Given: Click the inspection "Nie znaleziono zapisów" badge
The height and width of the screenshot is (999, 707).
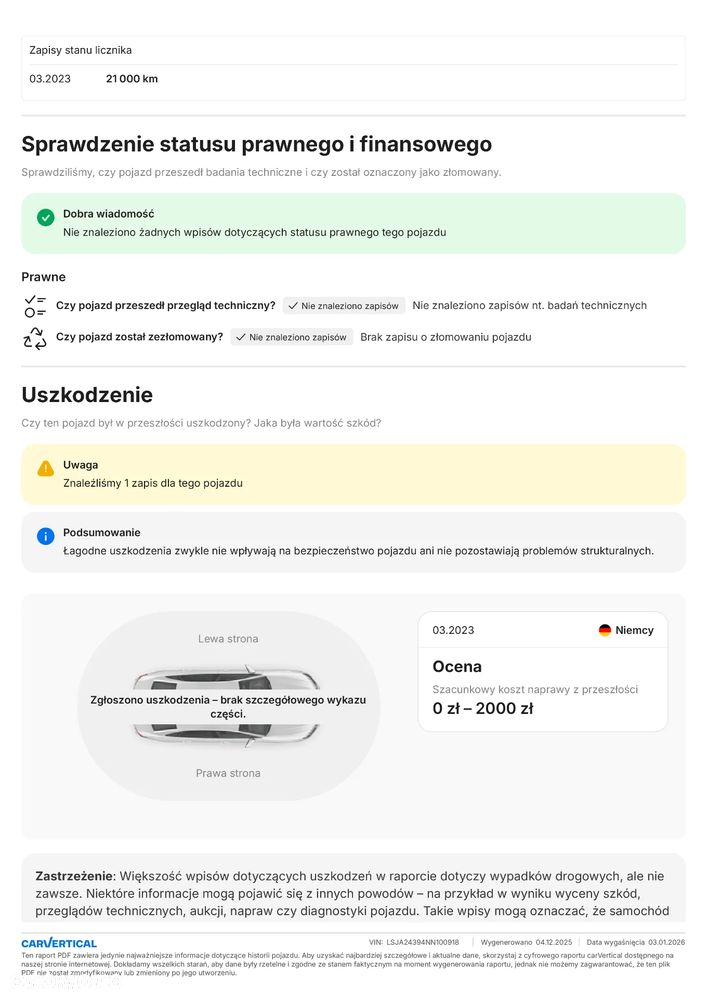Looking at the screenshot, I should [343, 306].
